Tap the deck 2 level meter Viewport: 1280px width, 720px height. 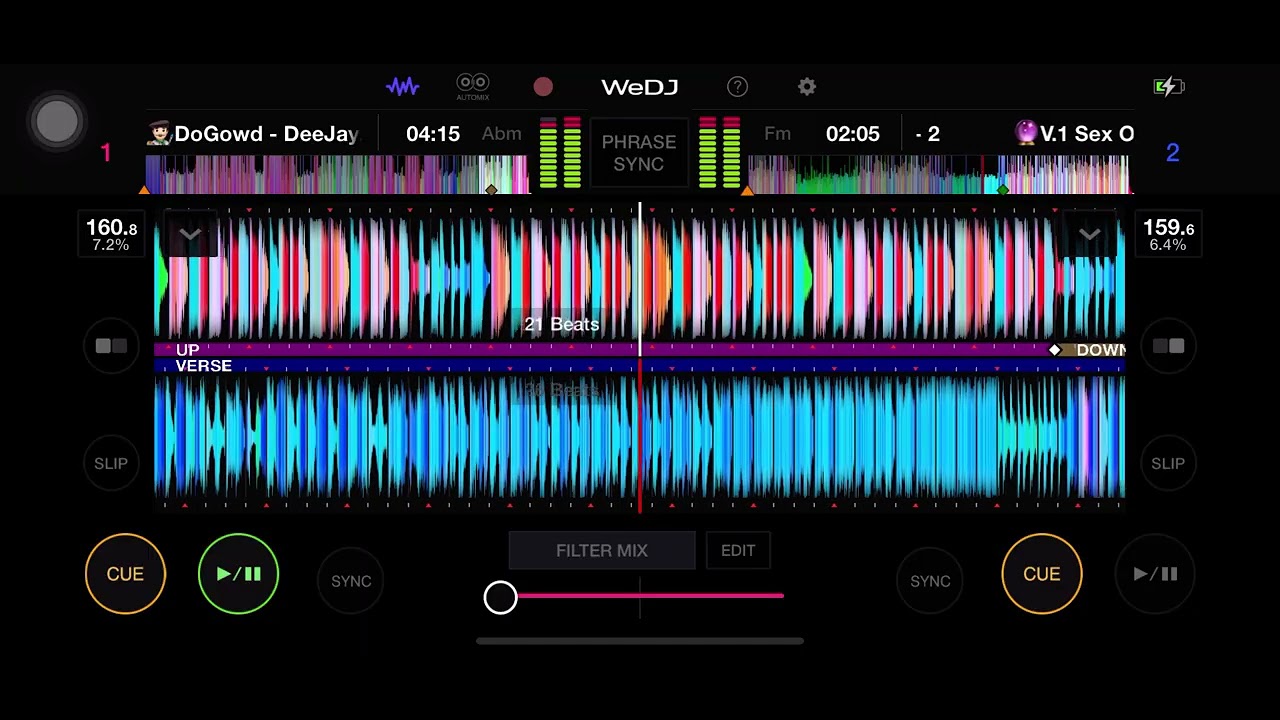719,153
